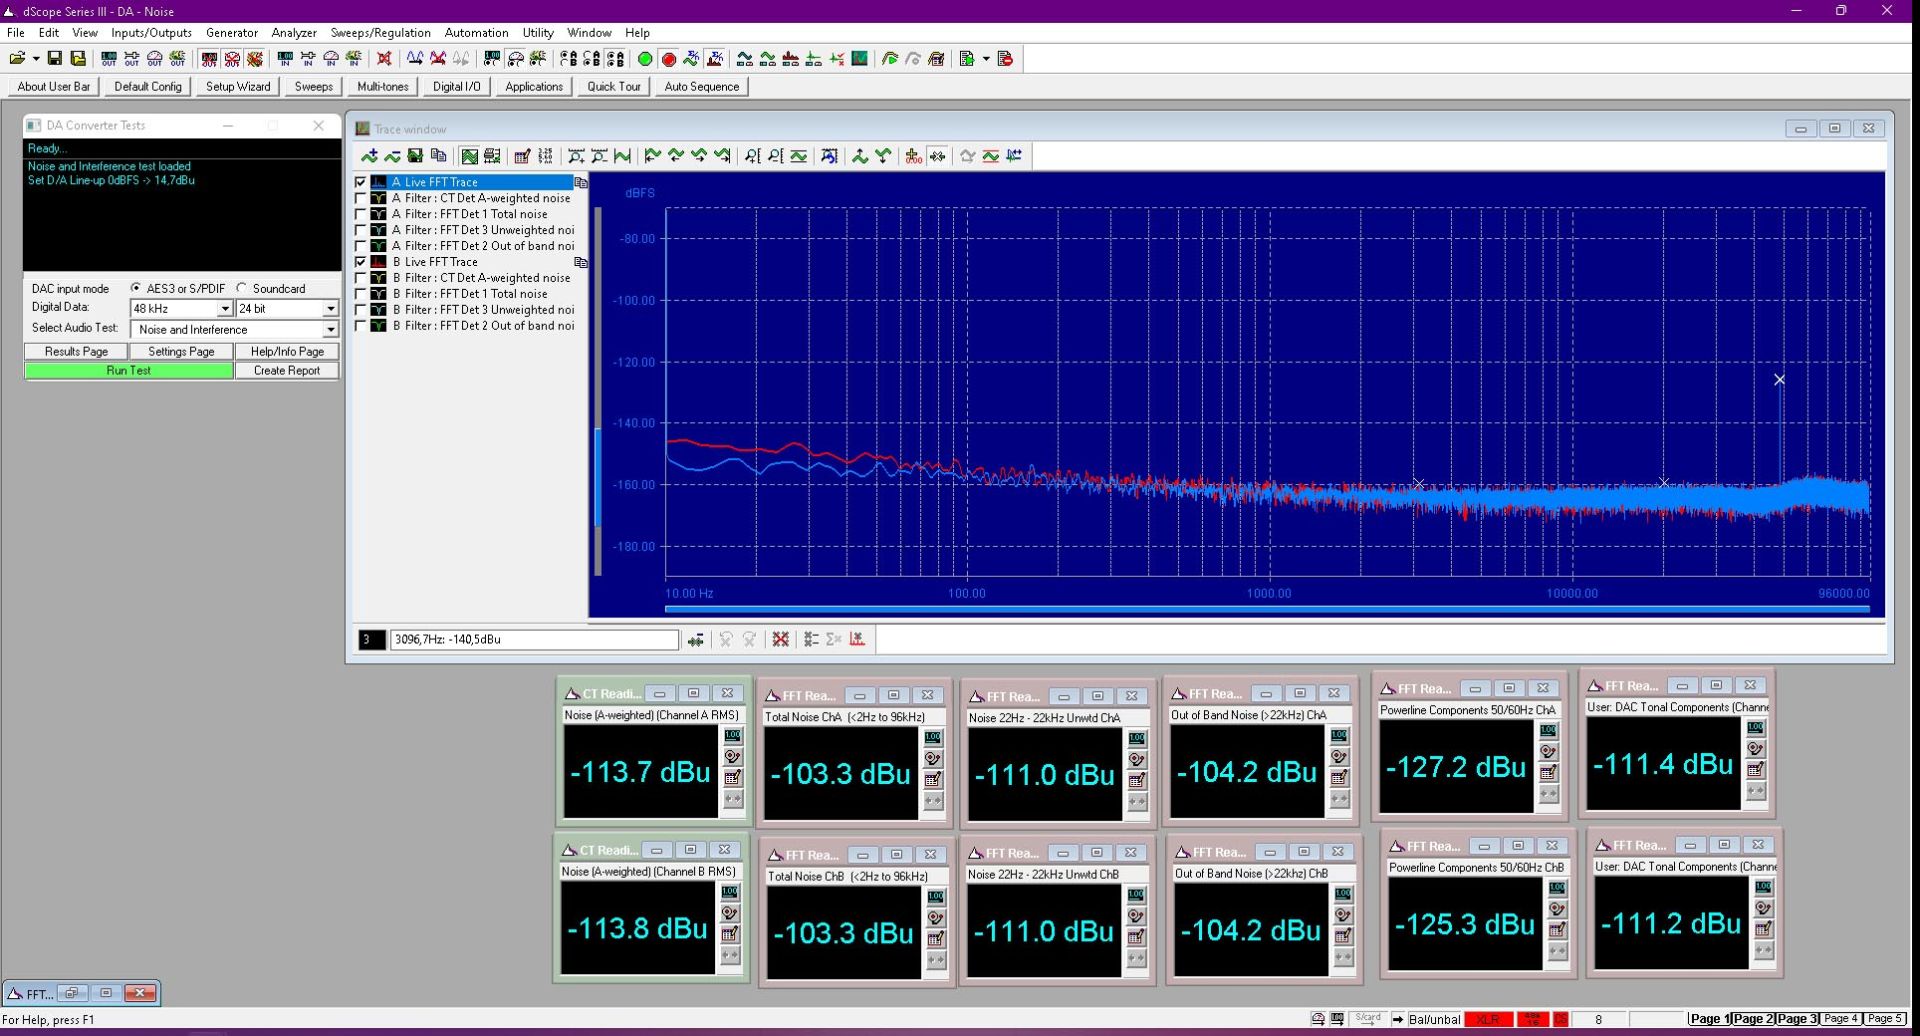
Task: Click the Setup Wizard user bar button
Action: click(x=238, y=87)
